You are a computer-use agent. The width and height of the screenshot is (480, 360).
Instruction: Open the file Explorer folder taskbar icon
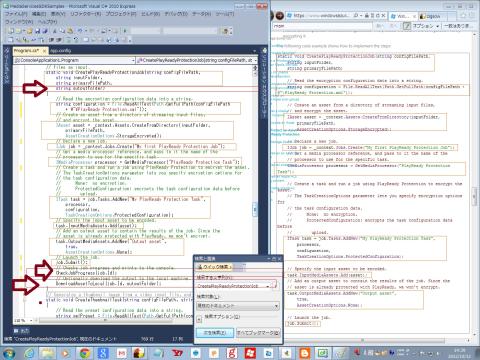click(x=48, y=353)
